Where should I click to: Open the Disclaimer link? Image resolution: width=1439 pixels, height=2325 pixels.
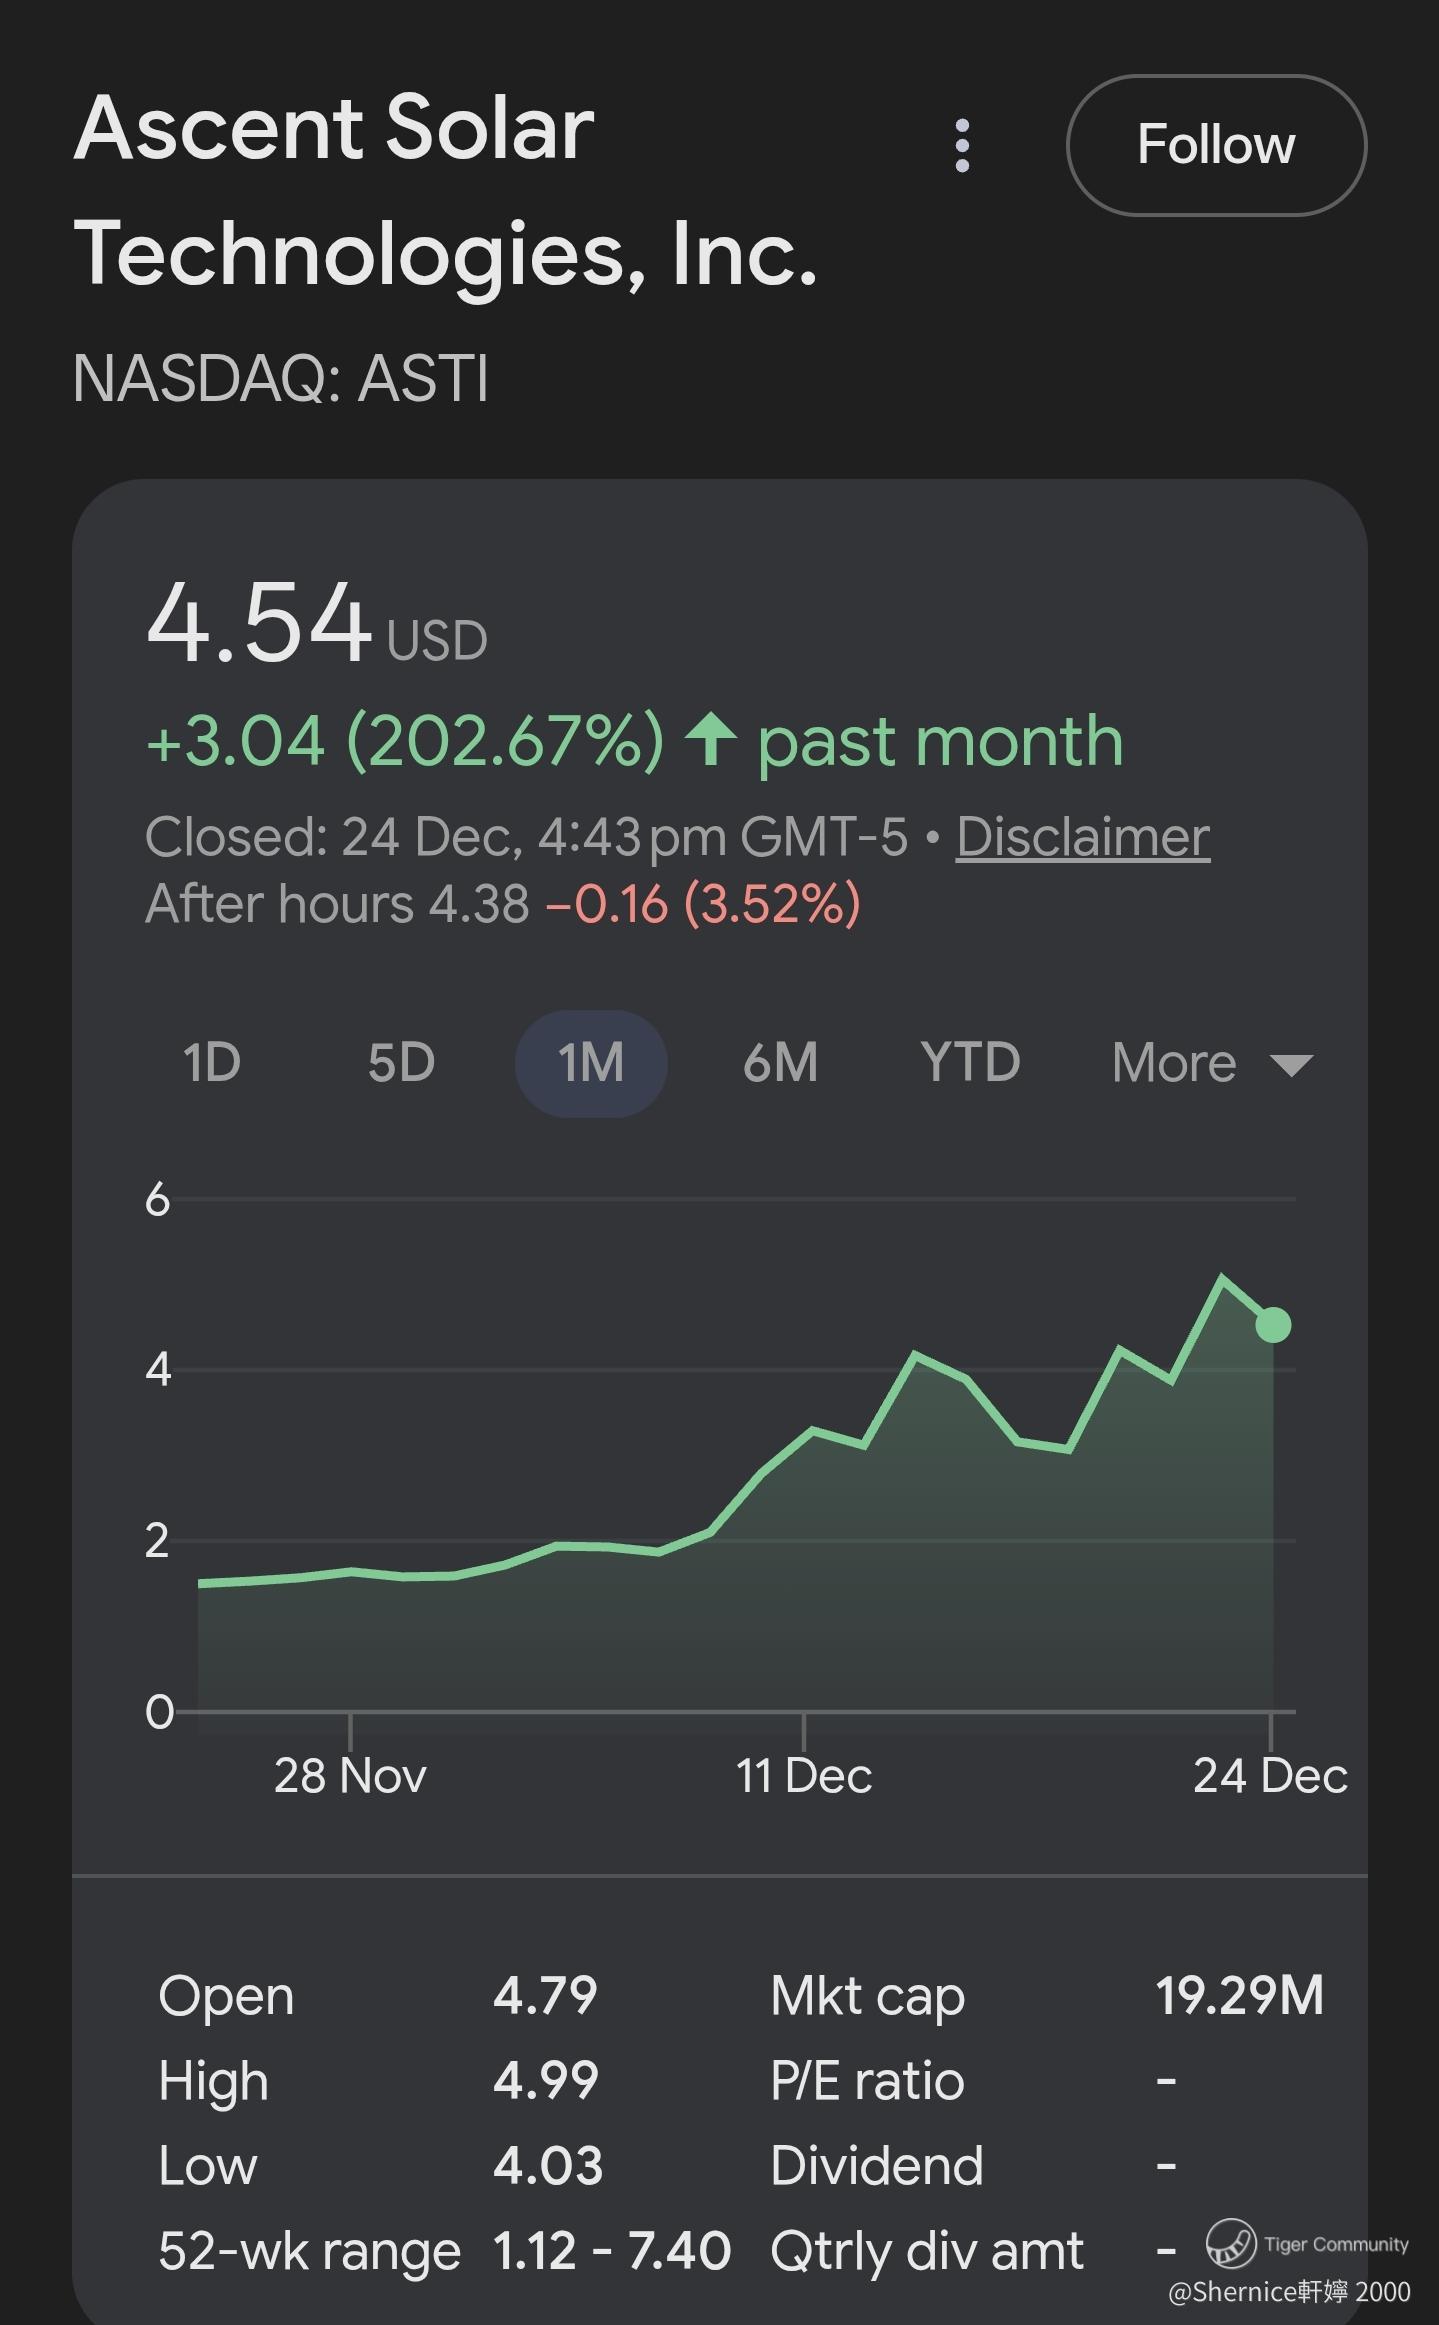(1082, 837)
